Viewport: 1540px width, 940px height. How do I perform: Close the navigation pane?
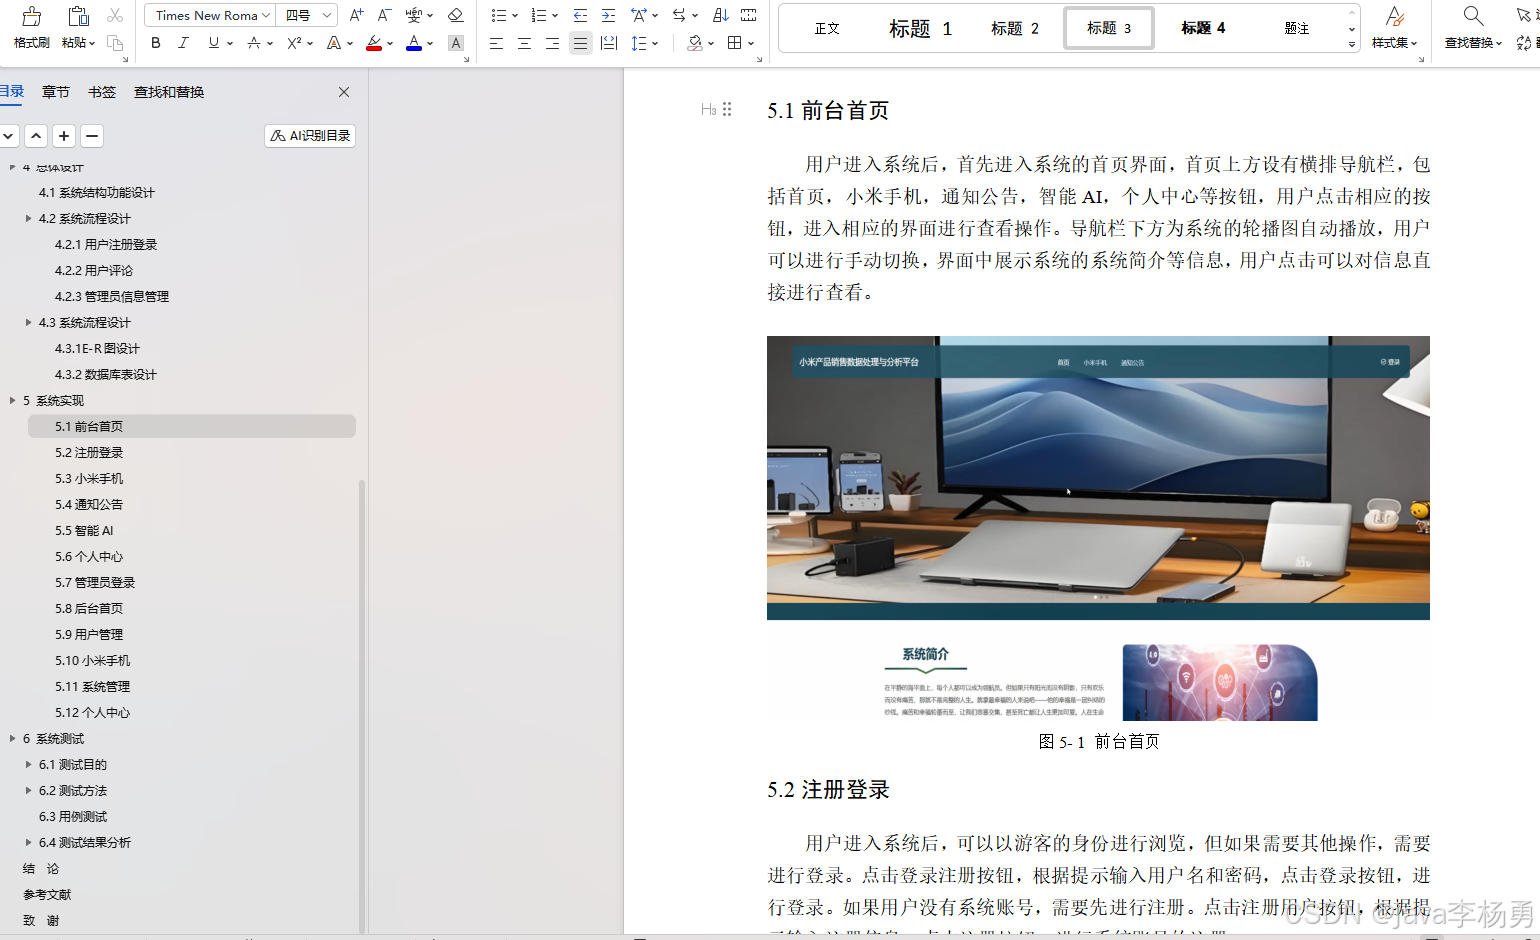pos(344,92)
